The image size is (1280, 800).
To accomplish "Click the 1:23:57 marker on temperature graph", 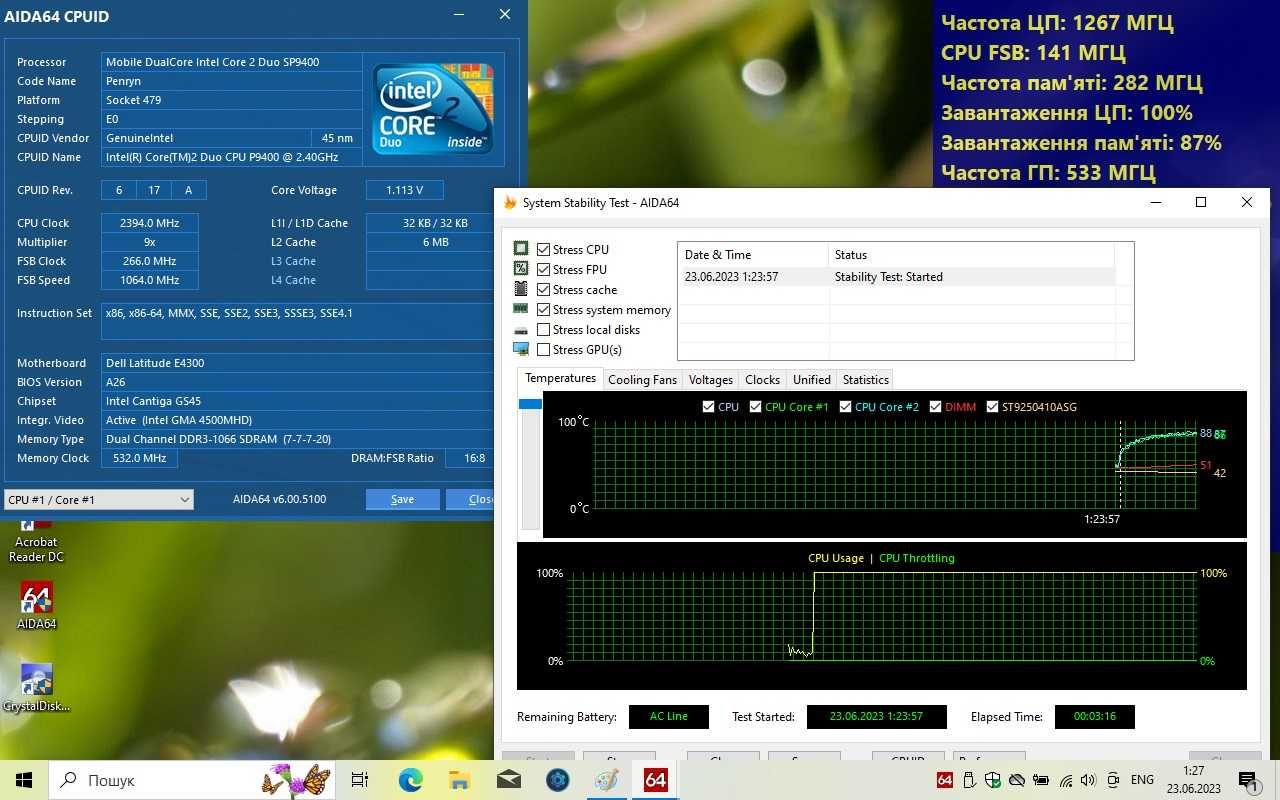I will tap(1102, 519).
